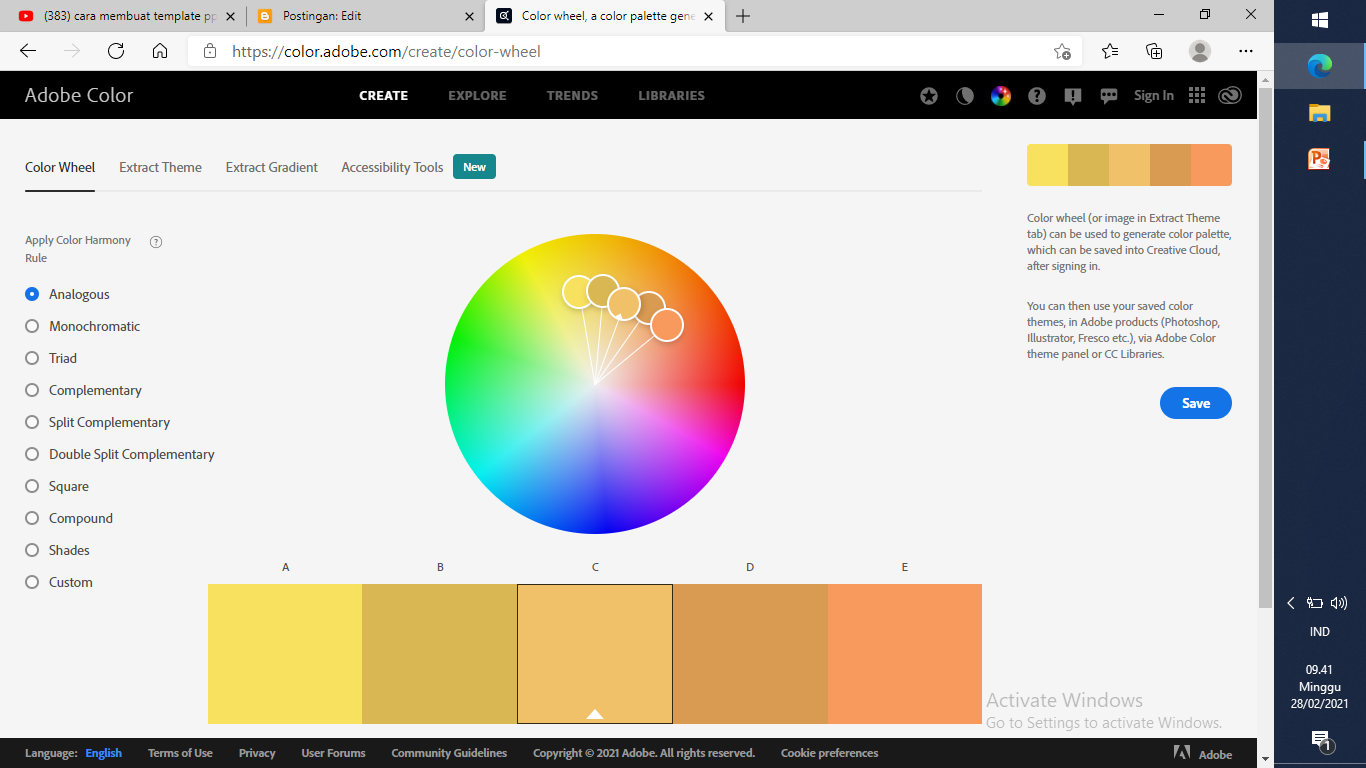Open Microsoft Edge from taskbar
The height and width of the screenshot is (768, 1366).
[x=1319, y=66]
